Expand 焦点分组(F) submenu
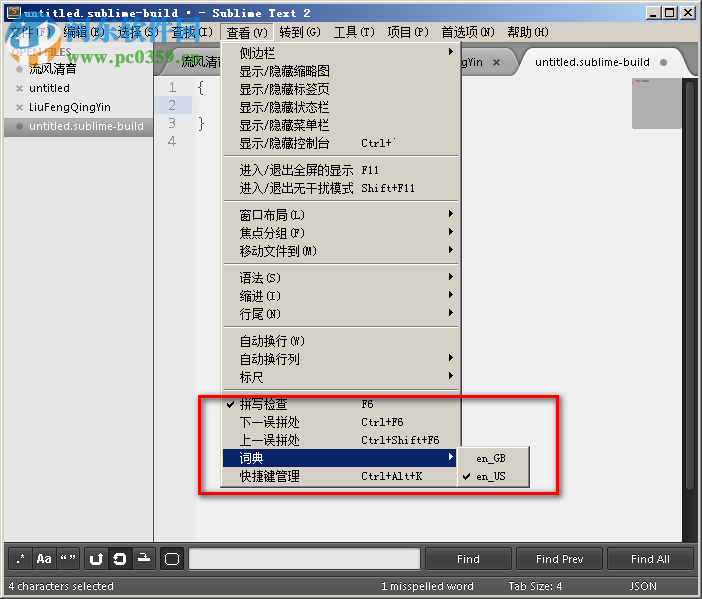Viewport: 702px width, 599px height. click(x=340, y=233)
